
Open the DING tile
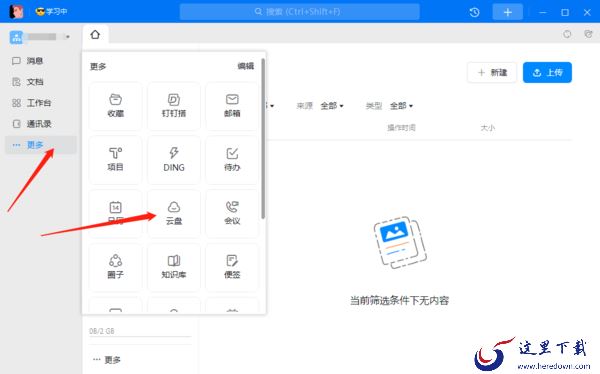[174, 160]
